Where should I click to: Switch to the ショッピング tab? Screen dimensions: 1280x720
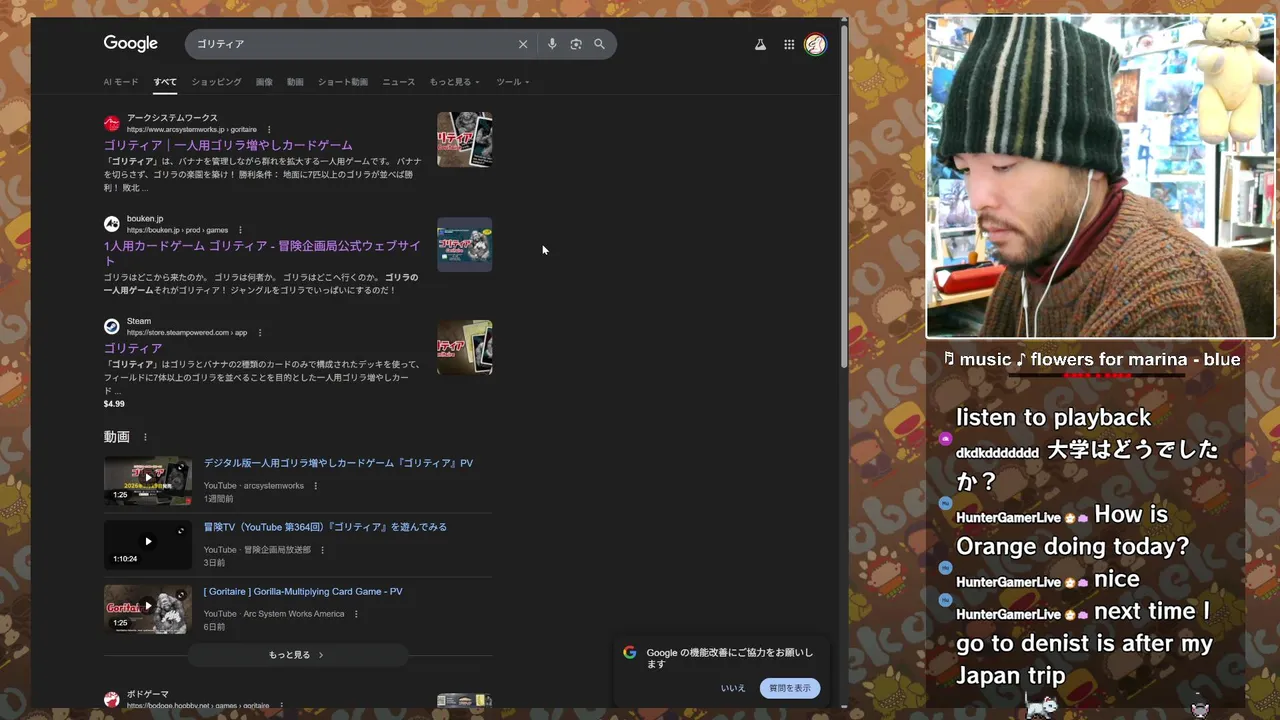(x=216, y=82)
